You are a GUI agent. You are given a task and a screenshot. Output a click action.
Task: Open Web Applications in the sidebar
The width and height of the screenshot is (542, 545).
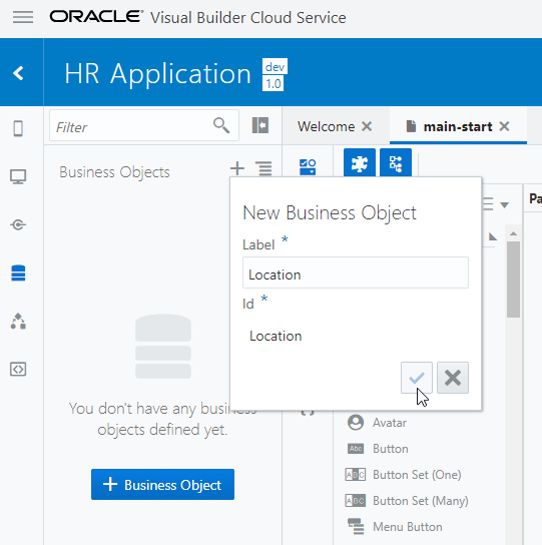[18, 177]
